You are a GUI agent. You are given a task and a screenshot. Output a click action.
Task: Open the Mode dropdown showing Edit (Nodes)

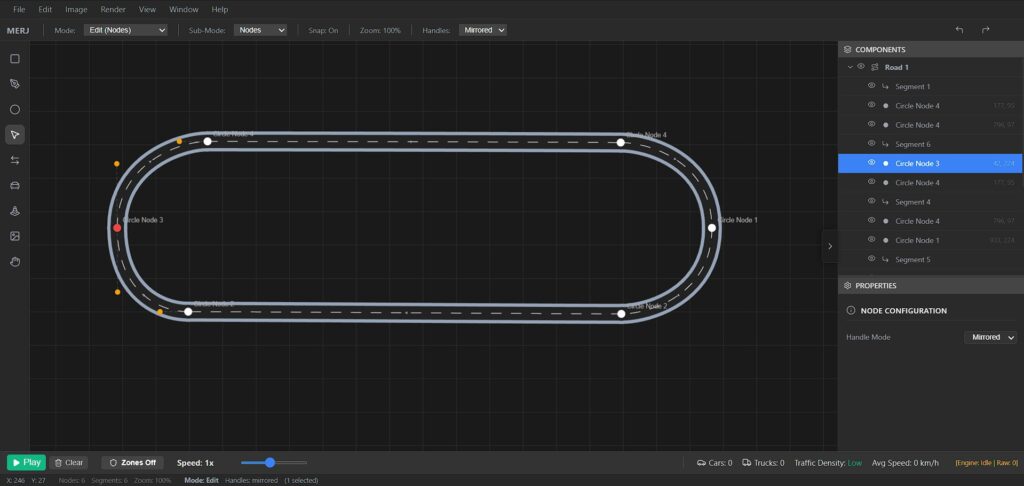125,30
